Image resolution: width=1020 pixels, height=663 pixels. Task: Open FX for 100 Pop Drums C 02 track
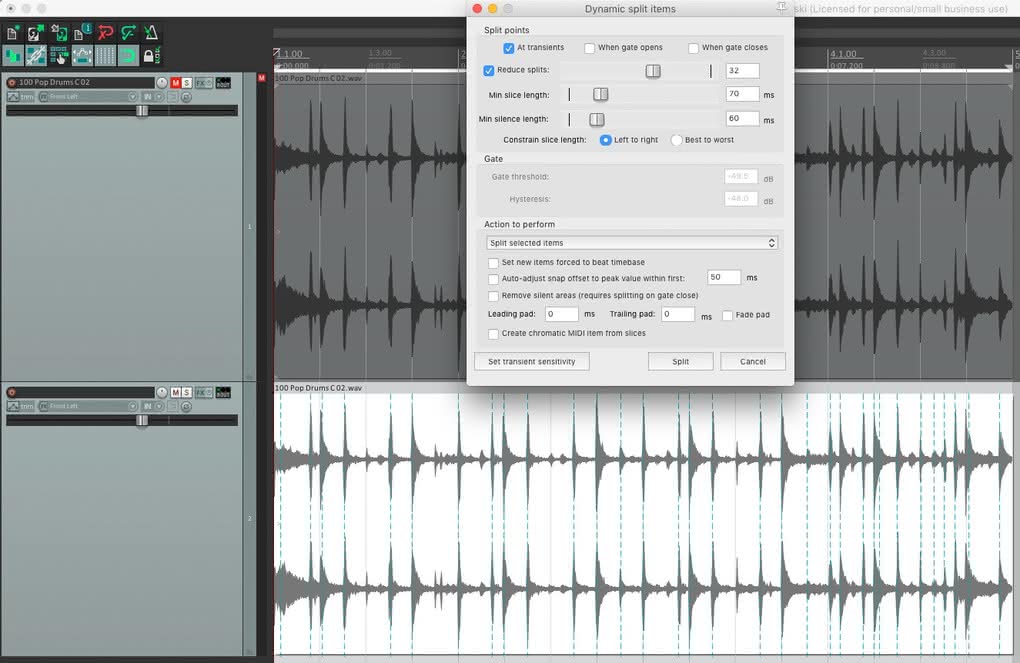(x=201, y=83)
